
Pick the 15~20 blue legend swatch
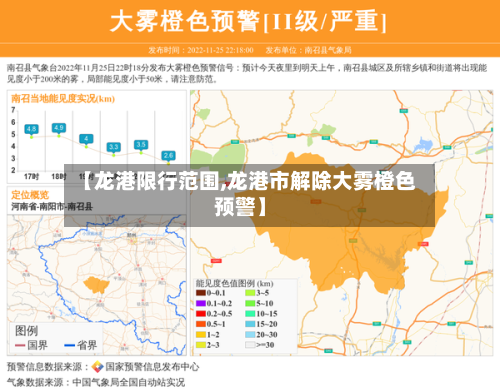point(250,324)
